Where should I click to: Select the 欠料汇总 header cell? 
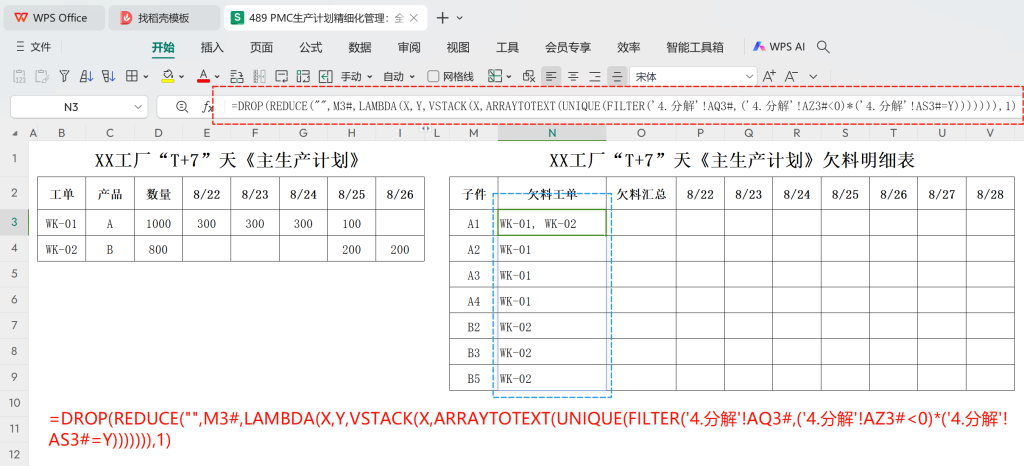click(641, 193)
